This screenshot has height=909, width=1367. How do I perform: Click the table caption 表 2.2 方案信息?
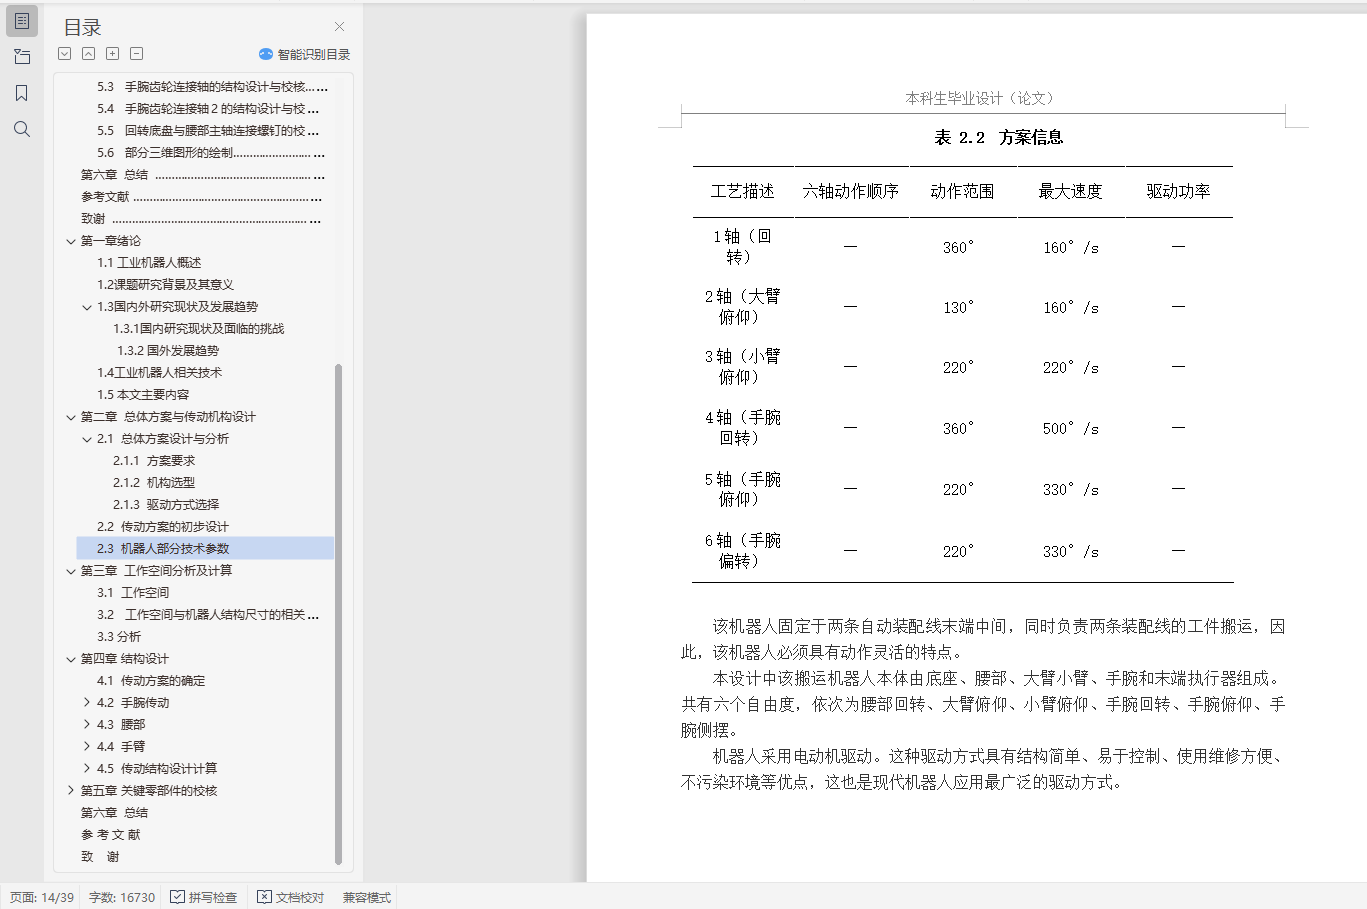(998, 137)
